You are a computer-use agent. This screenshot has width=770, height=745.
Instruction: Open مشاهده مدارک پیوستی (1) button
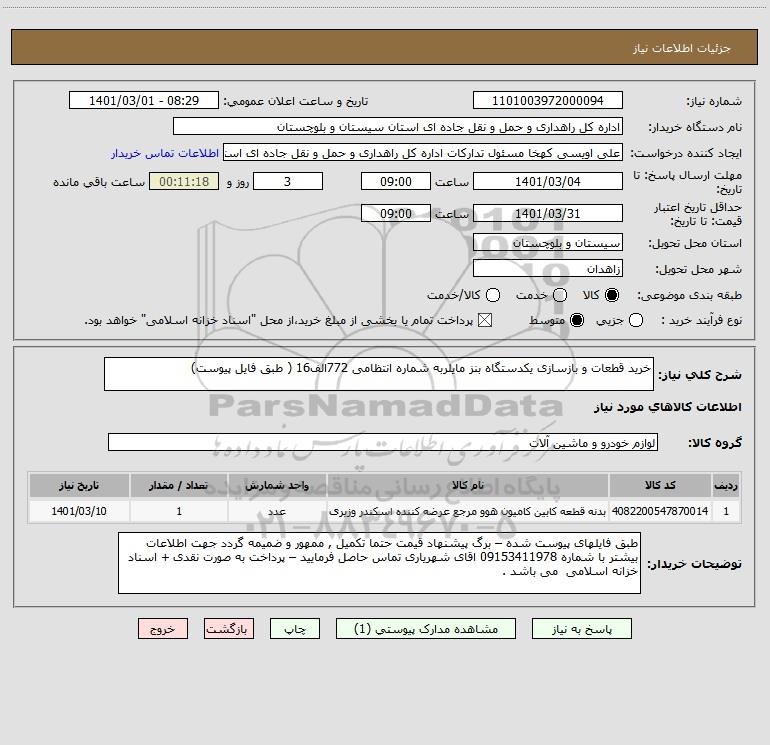[x=426, y=629]
